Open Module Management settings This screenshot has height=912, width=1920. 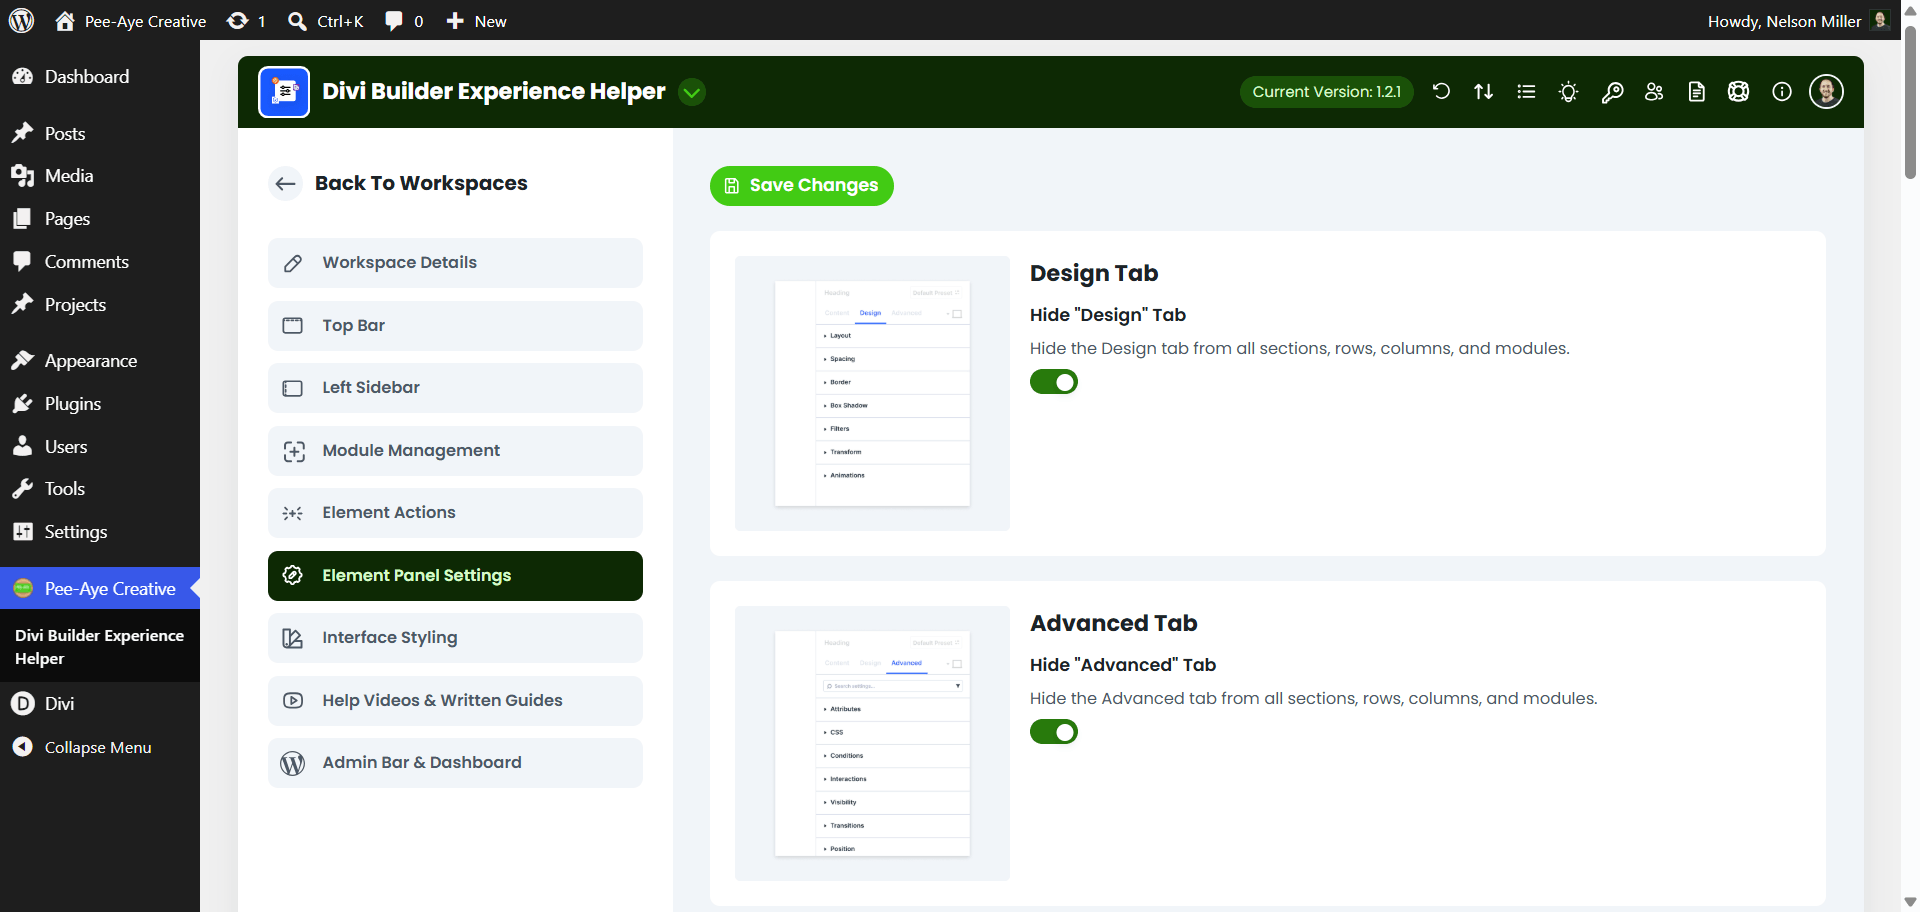[x=455, y=451]
